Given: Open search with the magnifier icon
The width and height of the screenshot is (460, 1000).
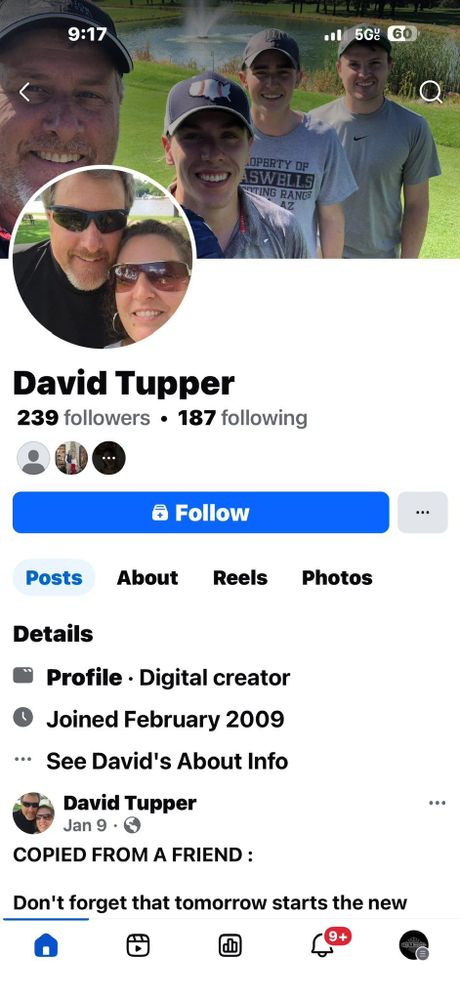Looking at the screenshot, I should [x=431, y=92].
